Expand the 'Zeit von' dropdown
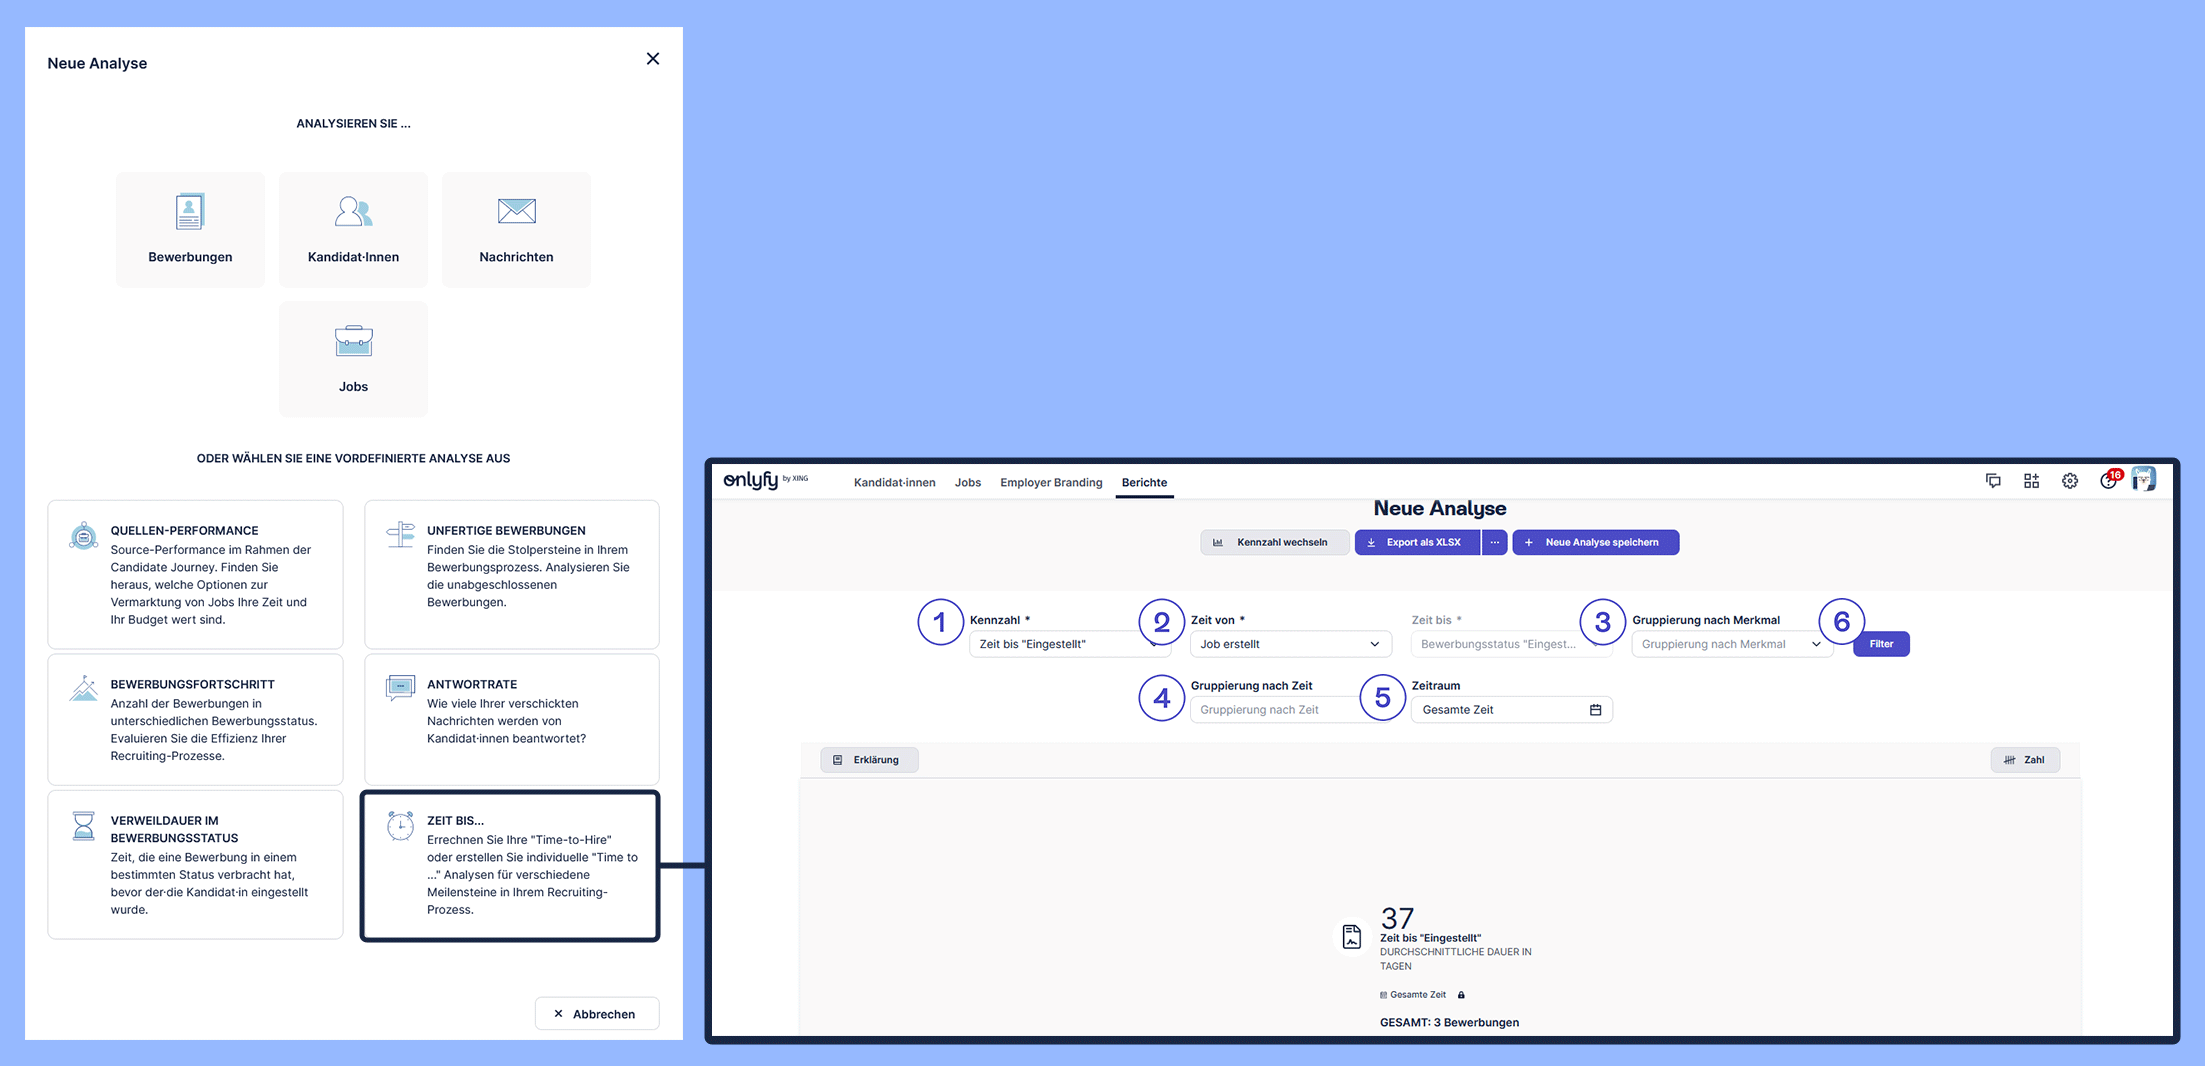Viewport: 2205px width, 1066px height. coord(1290,644)
